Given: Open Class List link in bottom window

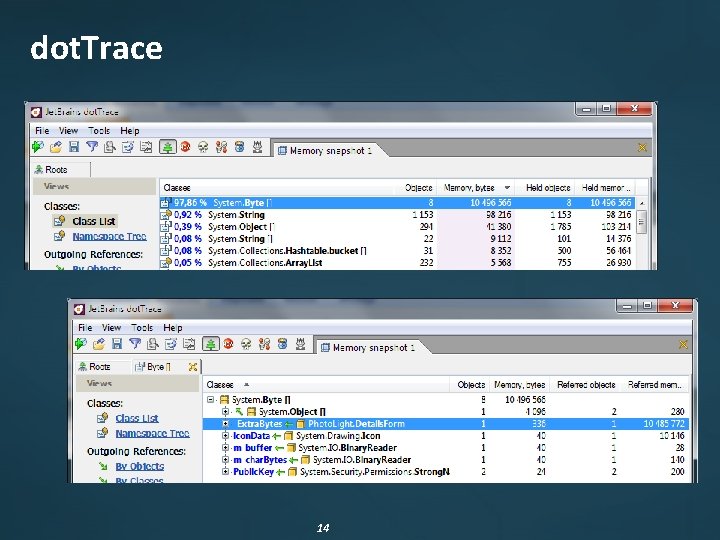Looking at the screenshot, I should tap(137, 418).
